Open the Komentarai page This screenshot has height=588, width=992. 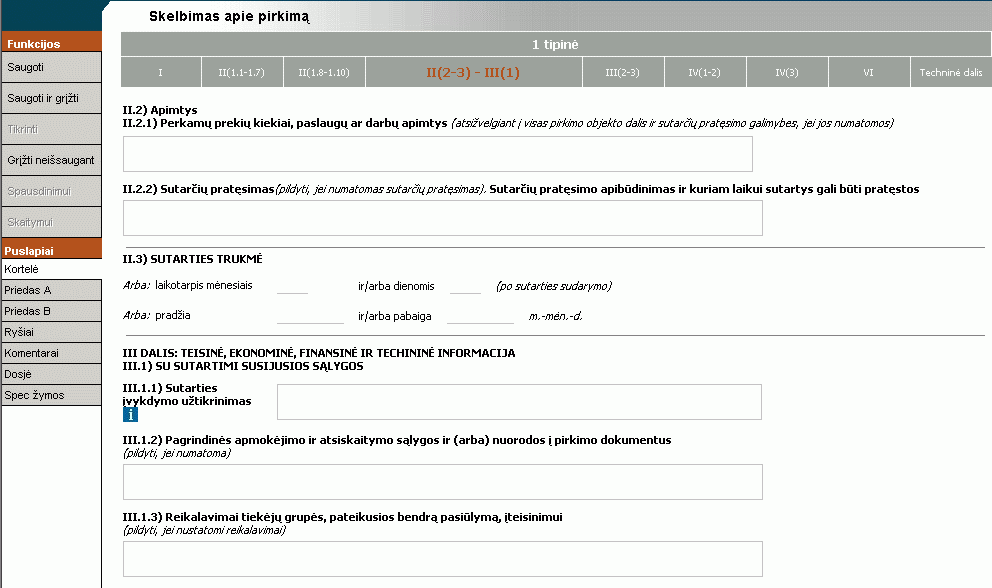coord(51,353)
